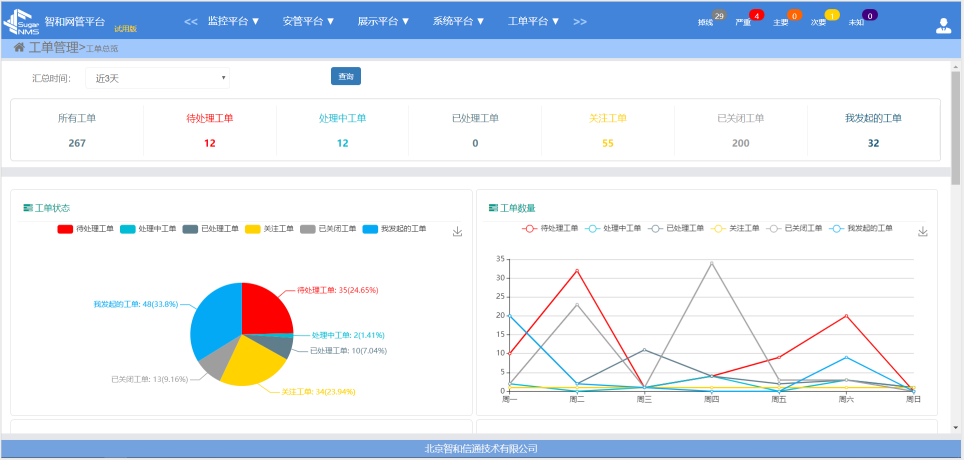Open the 已处理工单 summary card
The image size is (964, 460).
(475, 130)
